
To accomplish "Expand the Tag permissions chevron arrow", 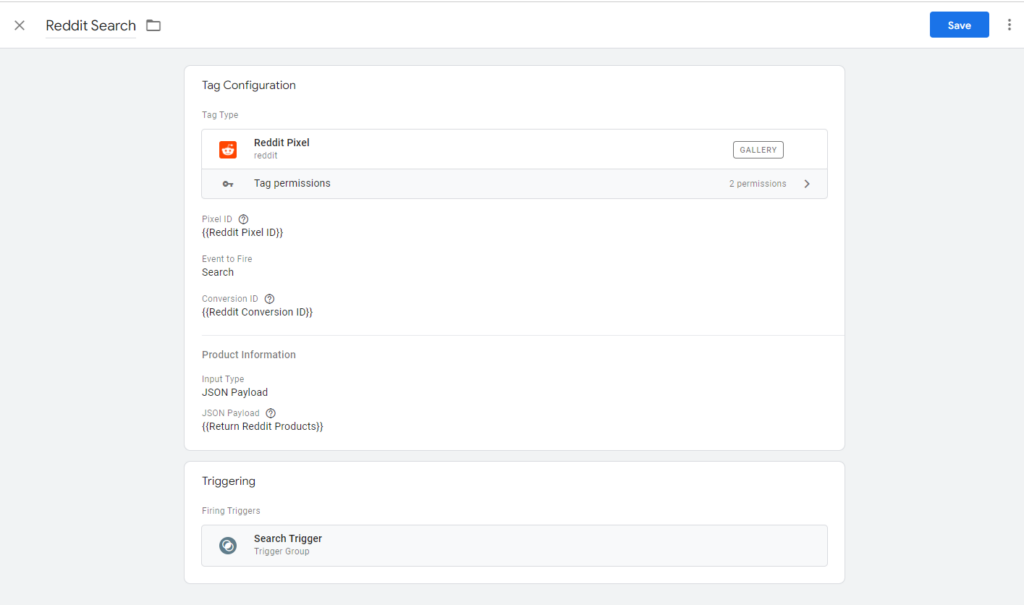I will (807, 184).
